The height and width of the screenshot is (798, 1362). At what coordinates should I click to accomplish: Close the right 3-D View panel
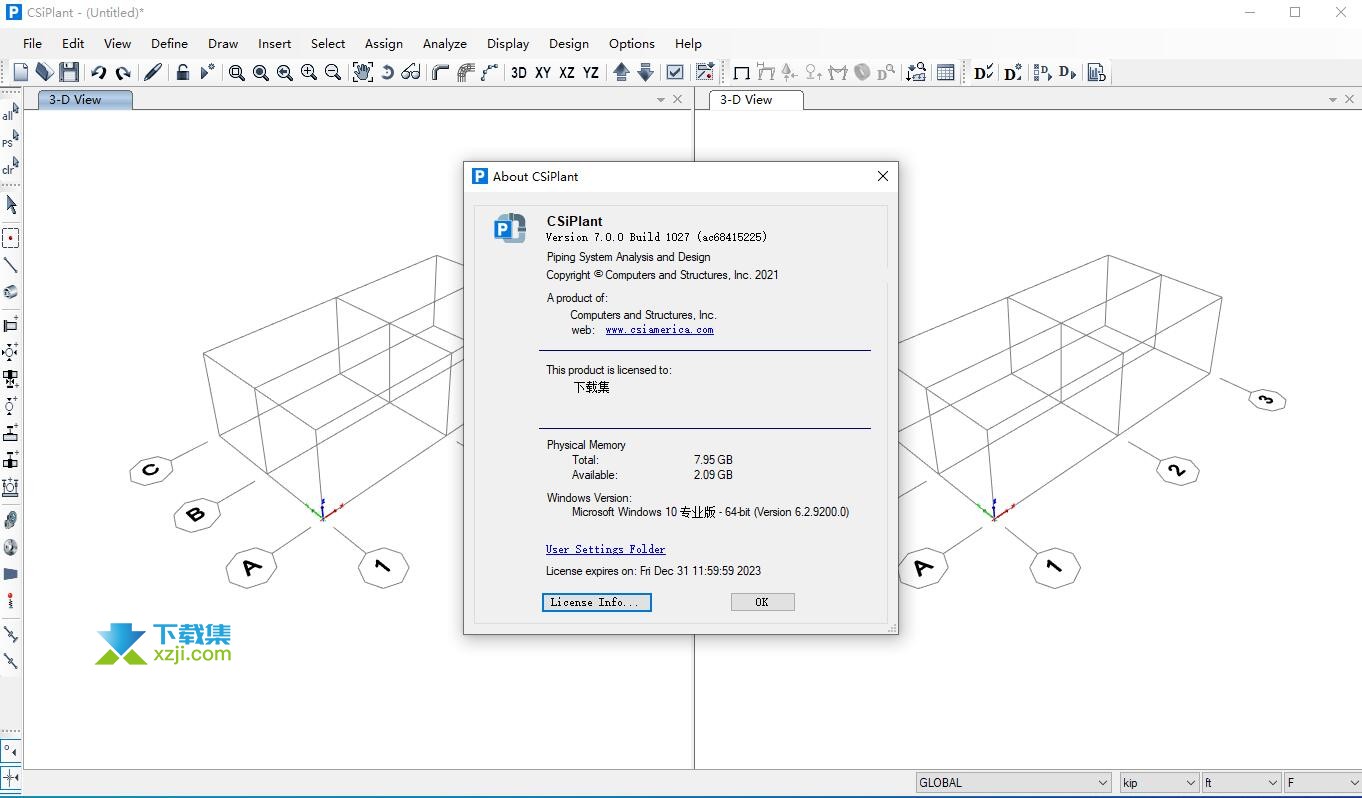pos(1350,99)
